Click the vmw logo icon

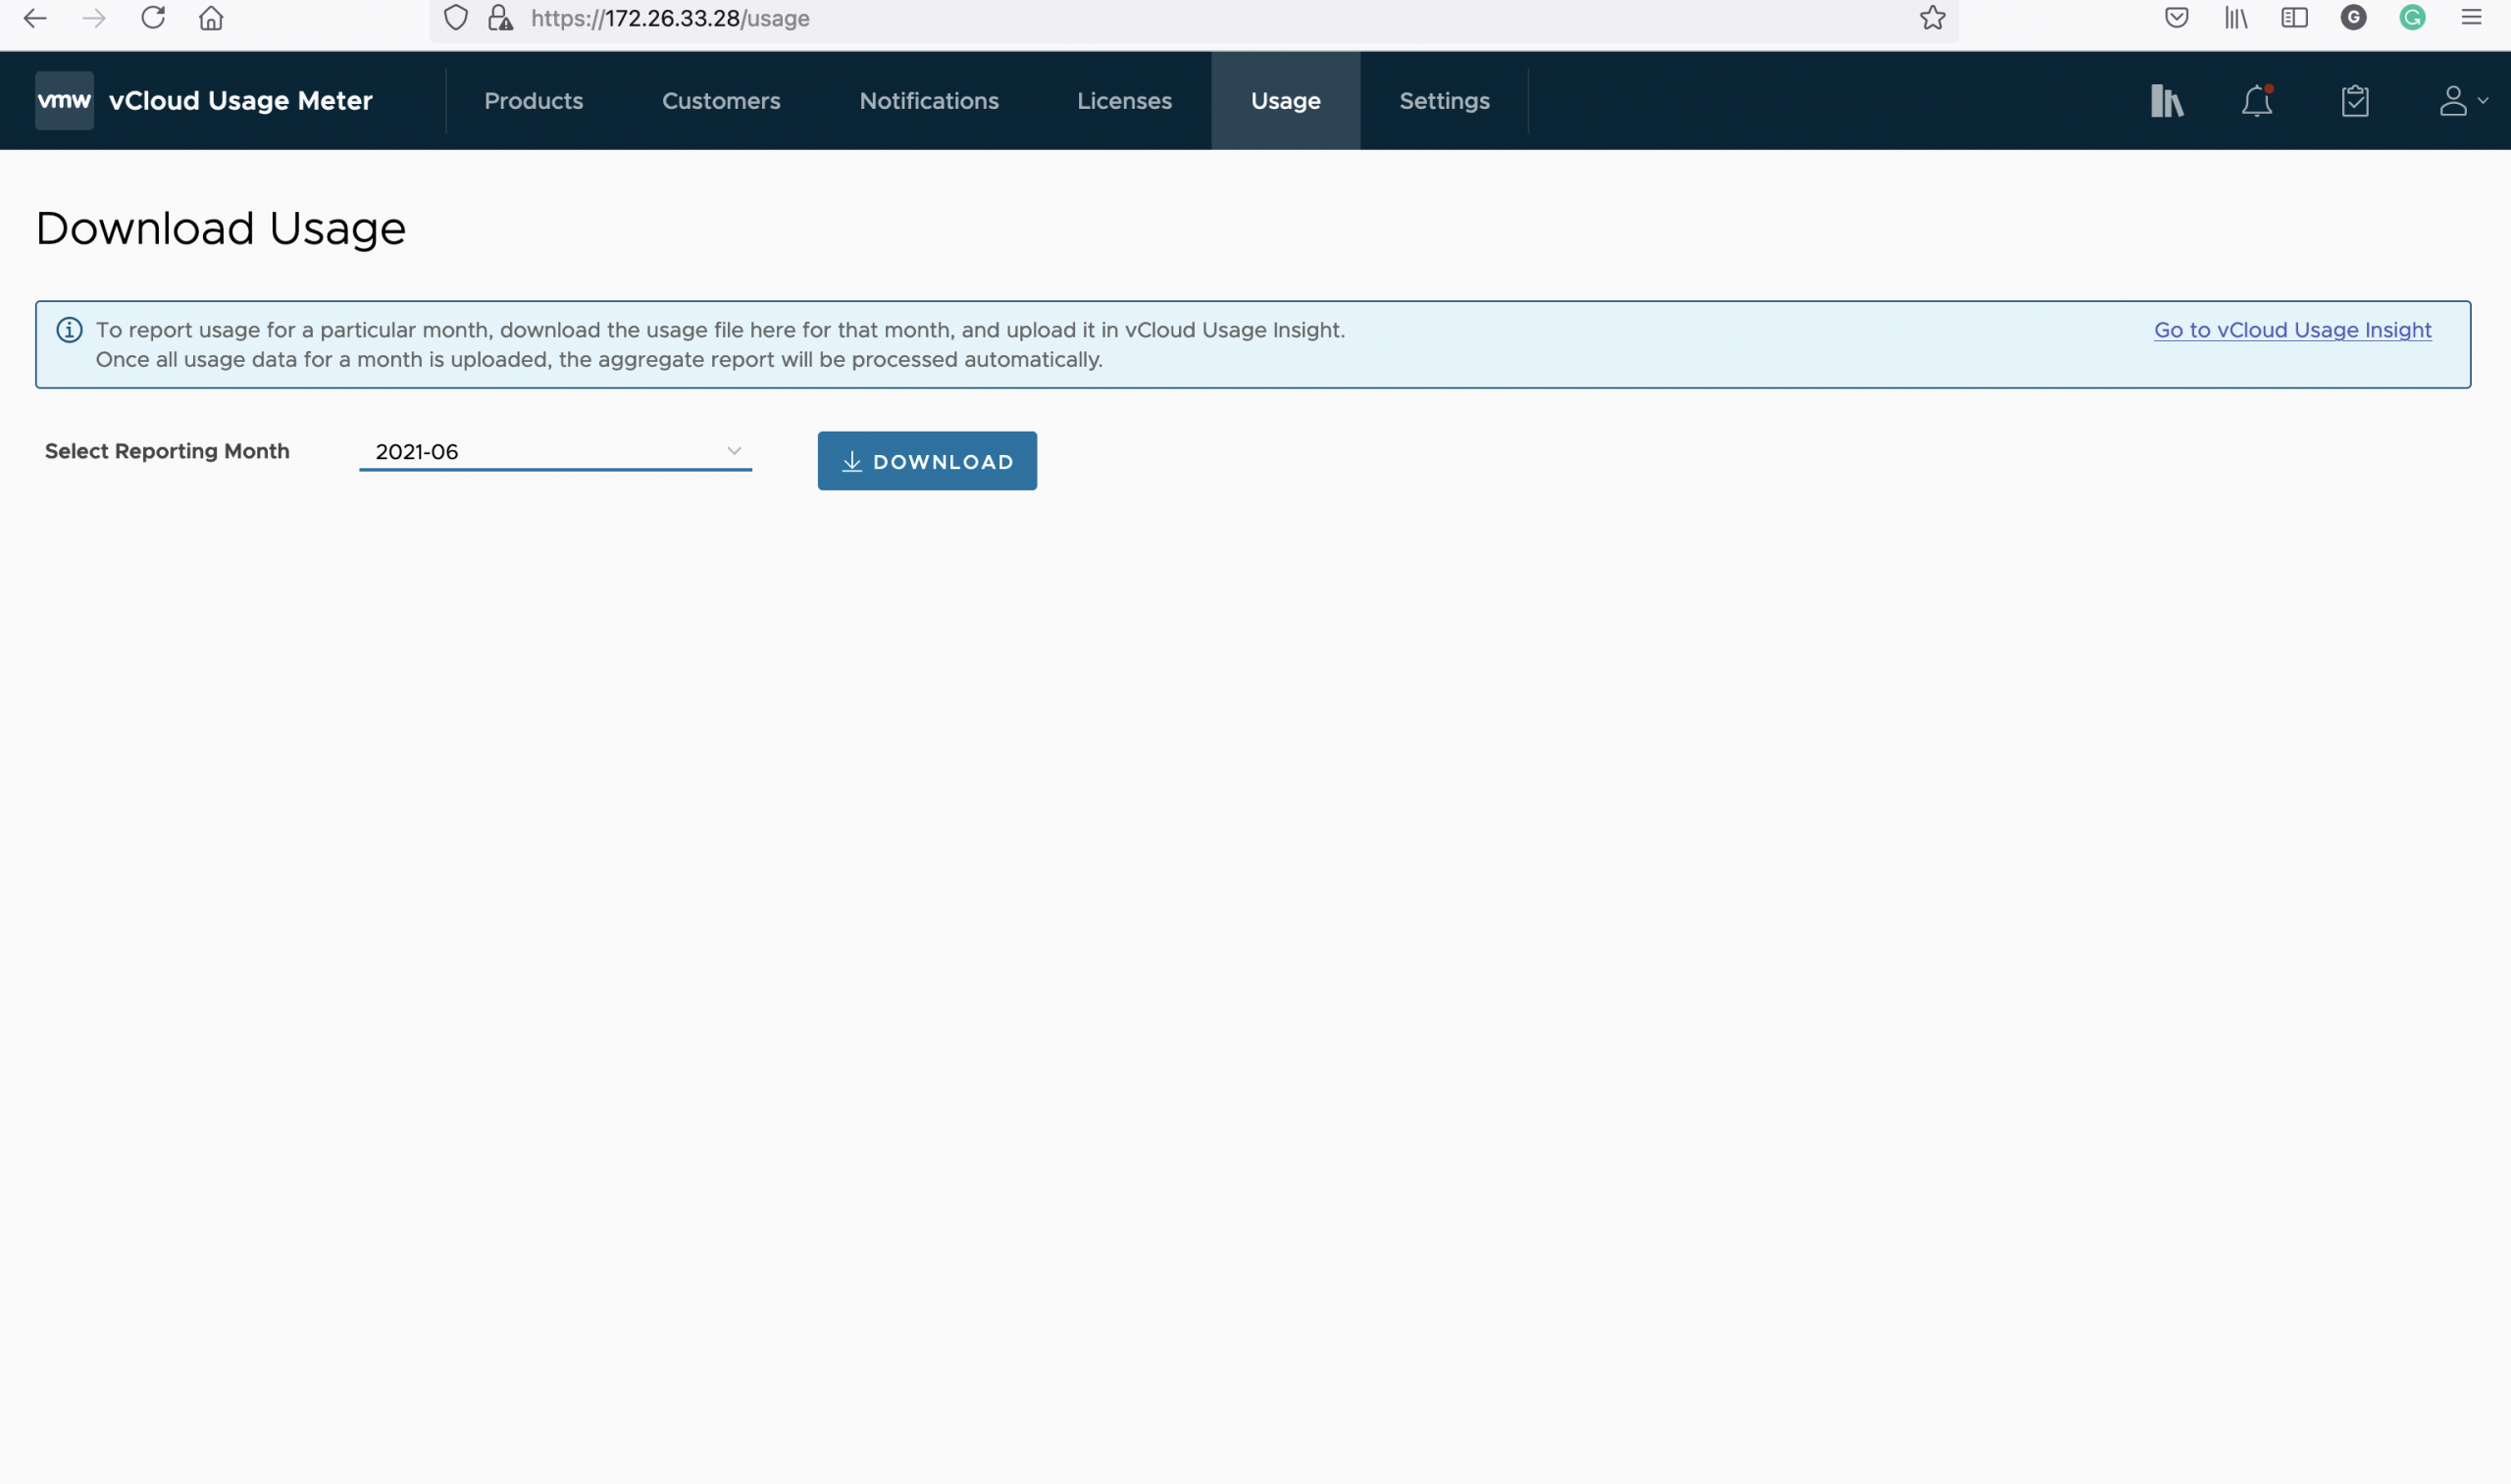pyautogui.click(x=64, y=100)
